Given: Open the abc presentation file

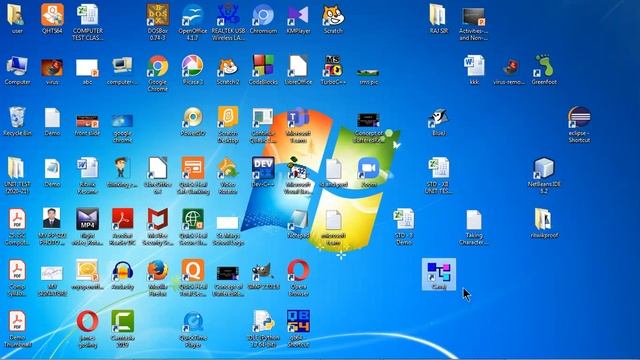Looking at the screenshot, I should point(87,68).
